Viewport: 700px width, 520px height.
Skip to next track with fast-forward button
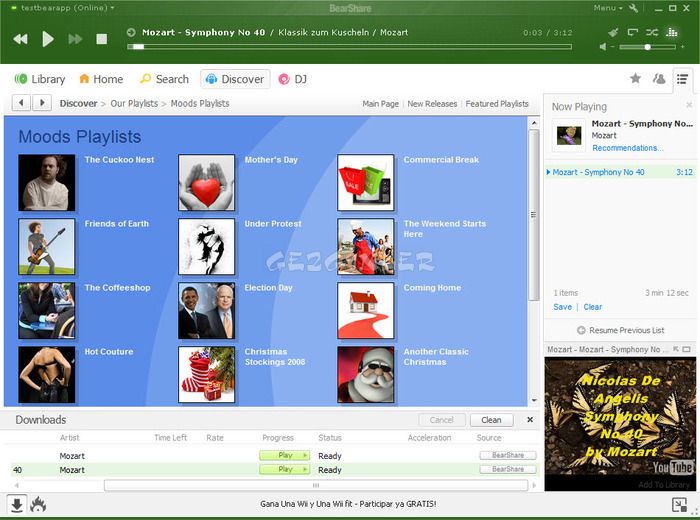(x=75, y=39)
